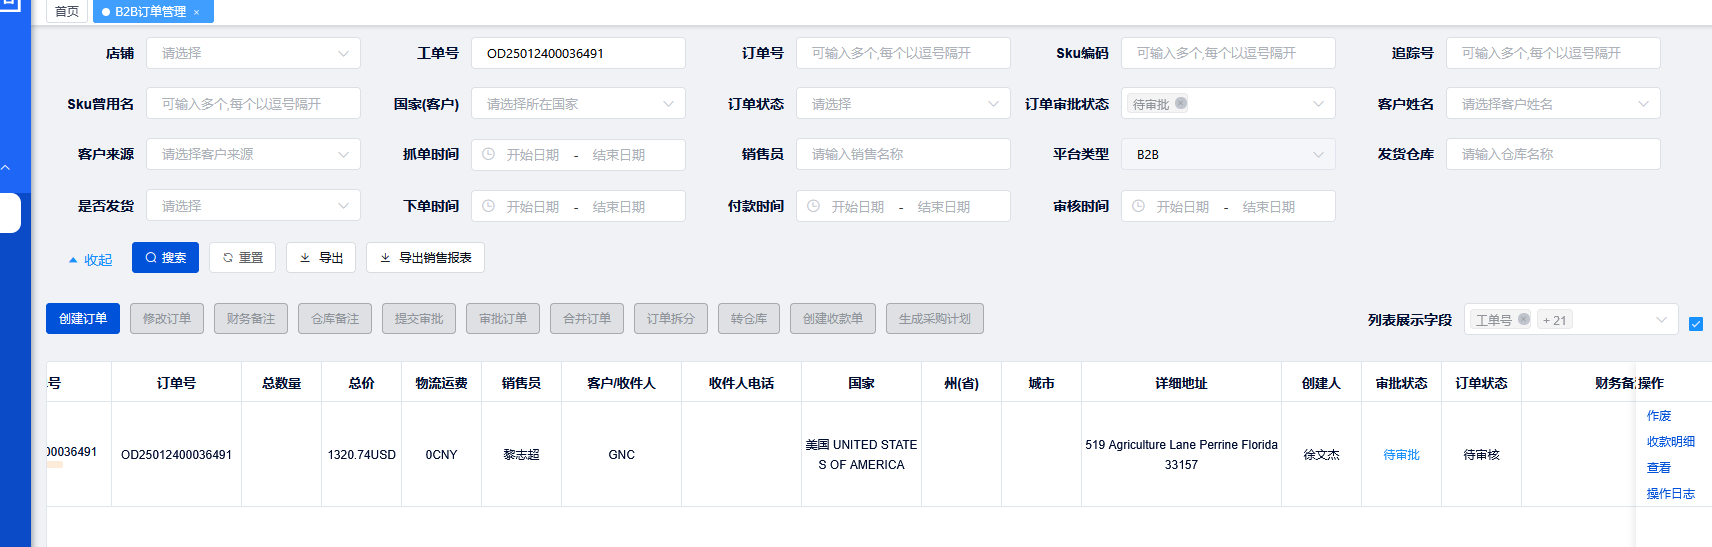Toggle the blue checkbox beside column selector
Screen dimensions: 1712x547
coord(1695,323)
